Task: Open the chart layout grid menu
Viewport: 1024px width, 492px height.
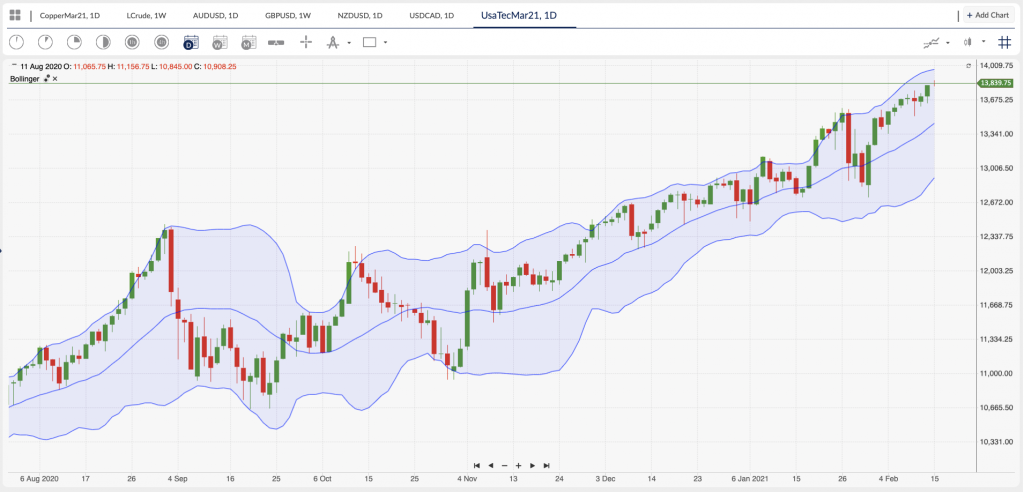Action: [15, 15]
